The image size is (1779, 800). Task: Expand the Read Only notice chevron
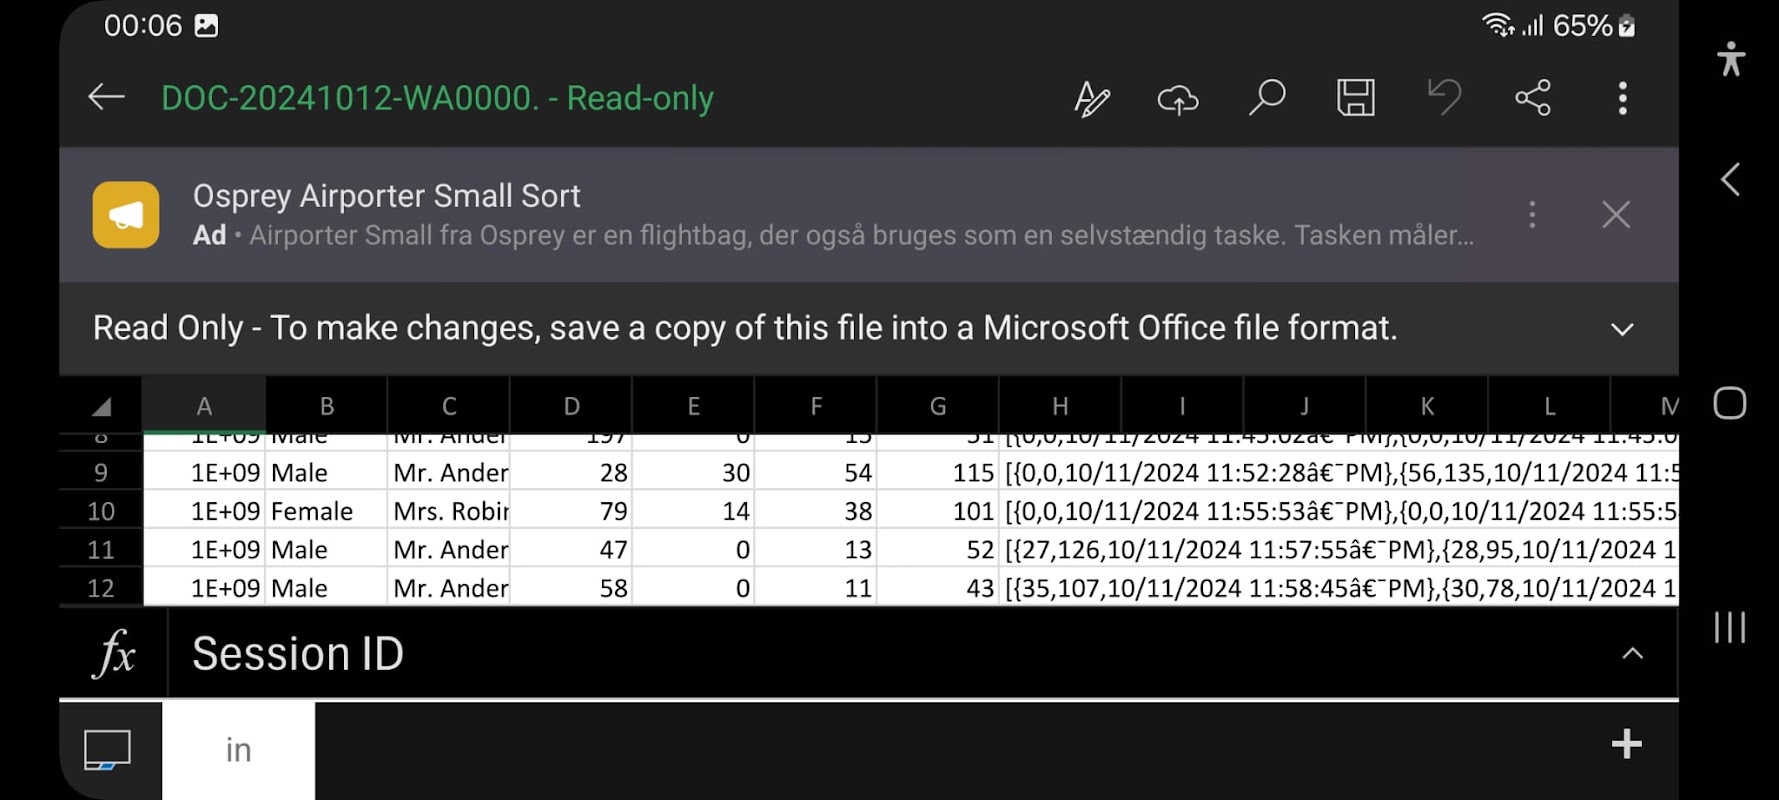click(1621, 329)
